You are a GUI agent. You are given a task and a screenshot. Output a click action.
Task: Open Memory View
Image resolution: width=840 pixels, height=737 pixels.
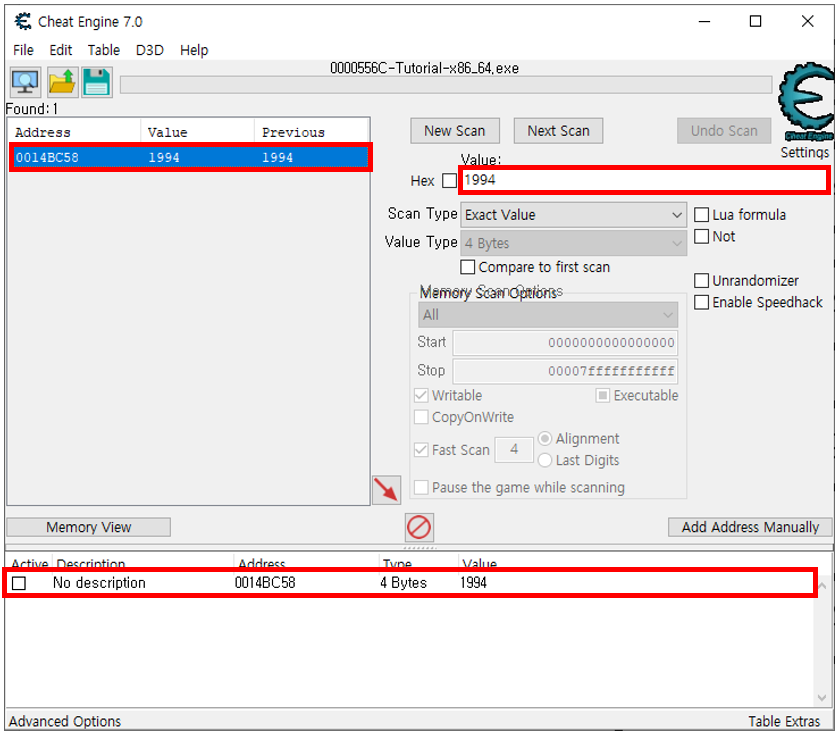pos(88,527)
